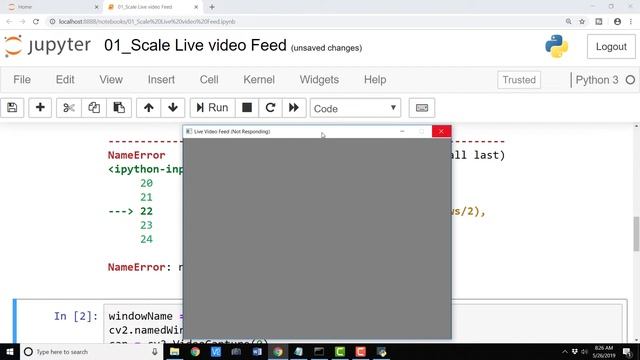Move selected cell down arrow
This screenshot has width=640, height=360.
click(x=173, y=108)
